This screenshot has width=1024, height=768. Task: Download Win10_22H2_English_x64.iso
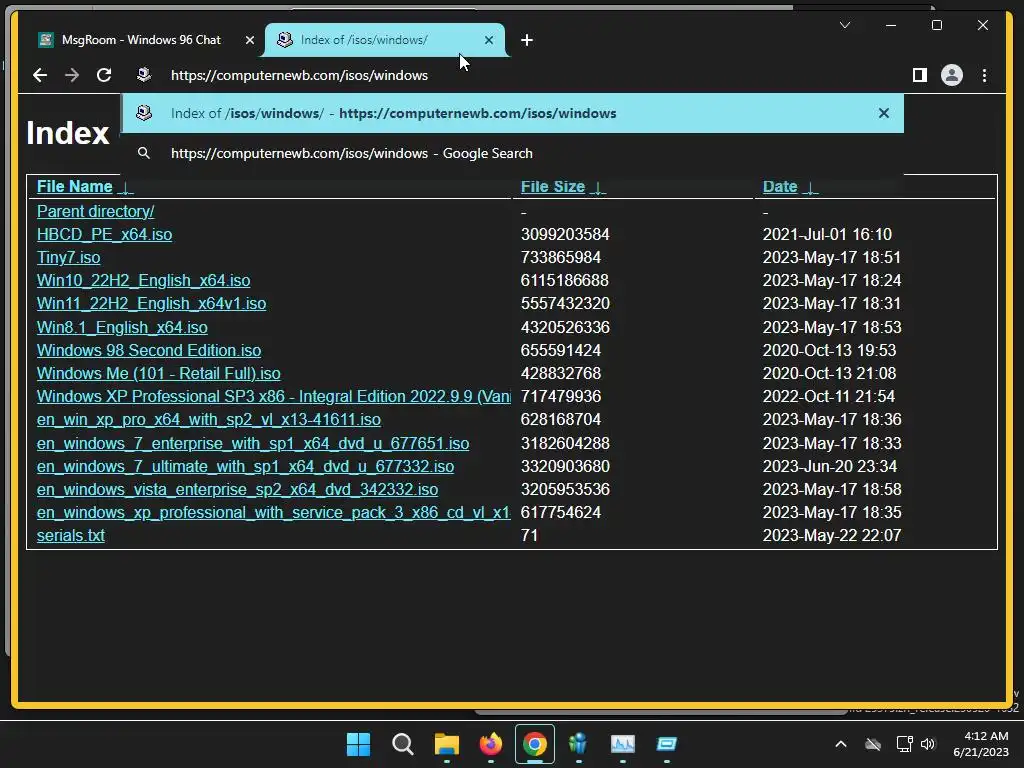[144, 281]
